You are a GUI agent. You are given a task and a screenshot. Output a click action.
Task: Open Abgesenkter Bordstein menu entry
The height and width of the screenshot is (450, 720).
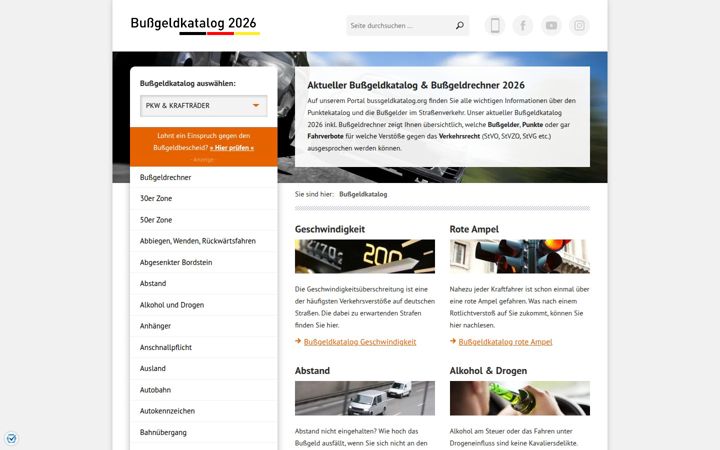tap(204, 262)
